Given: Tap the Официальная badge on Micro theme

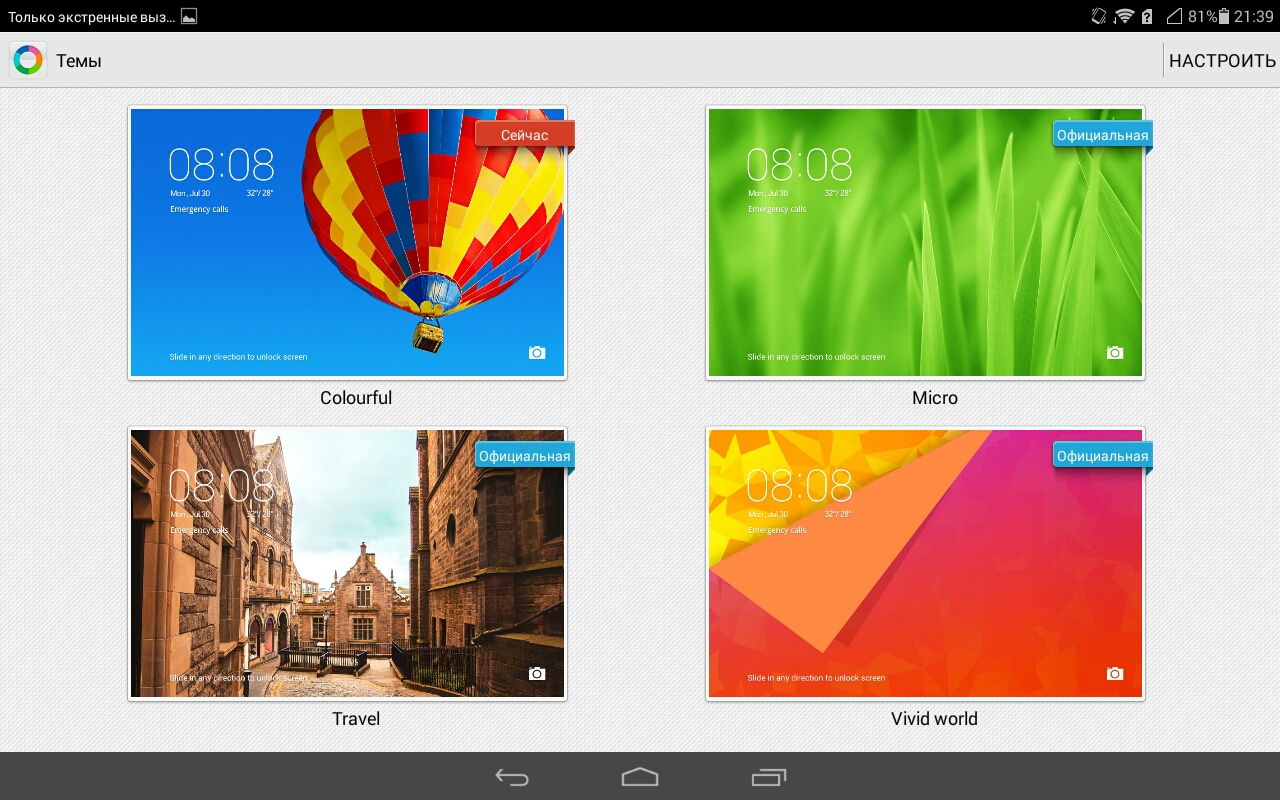Looking at the screenshot, I should tap(1102, 135).
